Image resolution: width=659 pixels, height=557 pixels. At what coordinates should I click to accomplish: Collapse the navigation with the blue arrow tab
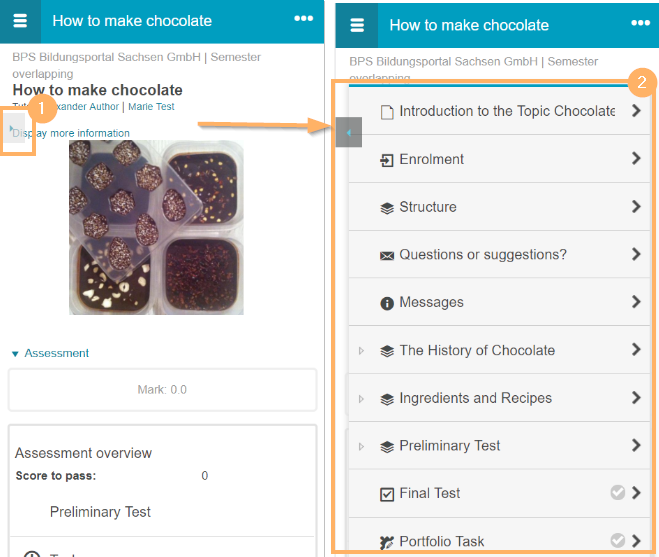coord(348,131)
